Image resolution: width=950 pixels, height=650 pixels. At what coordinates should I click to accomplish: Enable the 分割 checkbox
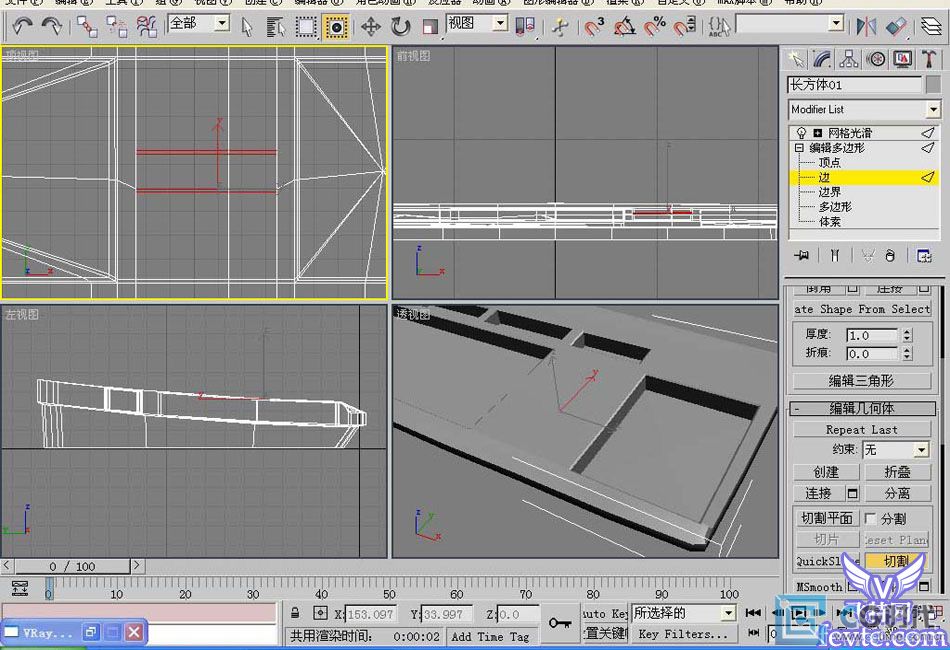point(871,519)
